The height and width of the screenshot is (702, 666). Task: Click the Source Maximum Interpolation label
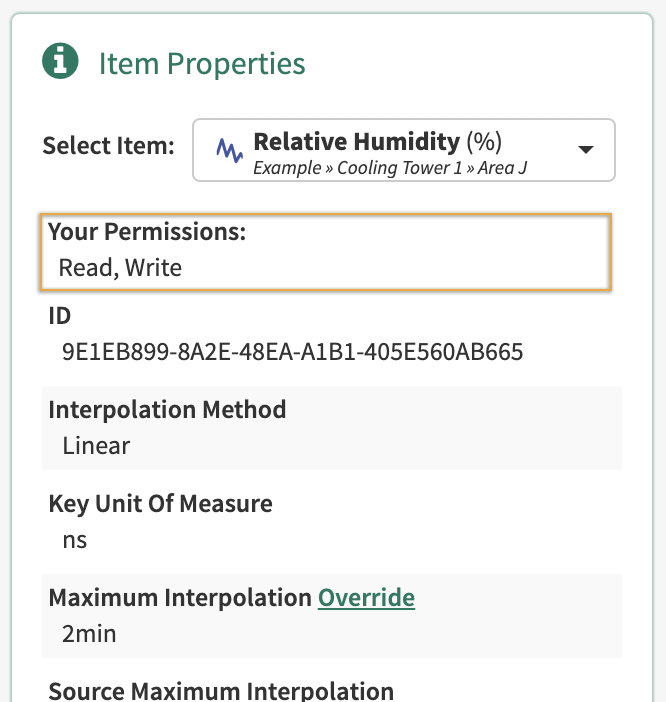click(x=220, y=691)
